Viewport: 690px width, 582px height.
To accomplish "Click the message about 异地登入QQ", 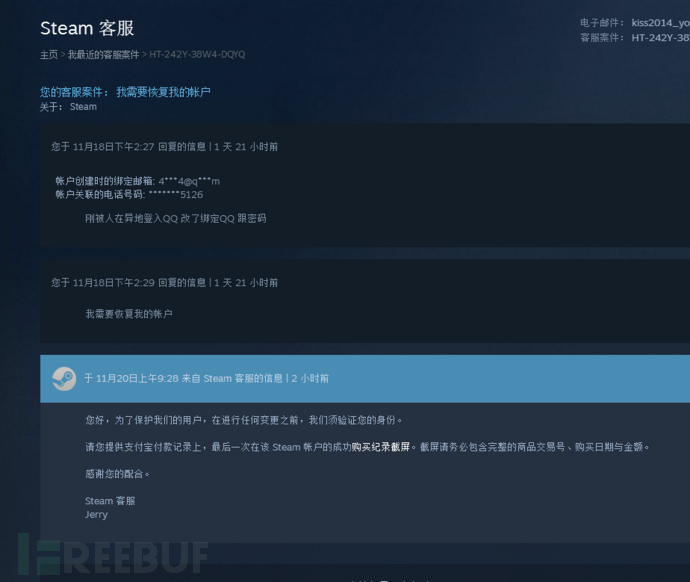I will tap(176, 219).
